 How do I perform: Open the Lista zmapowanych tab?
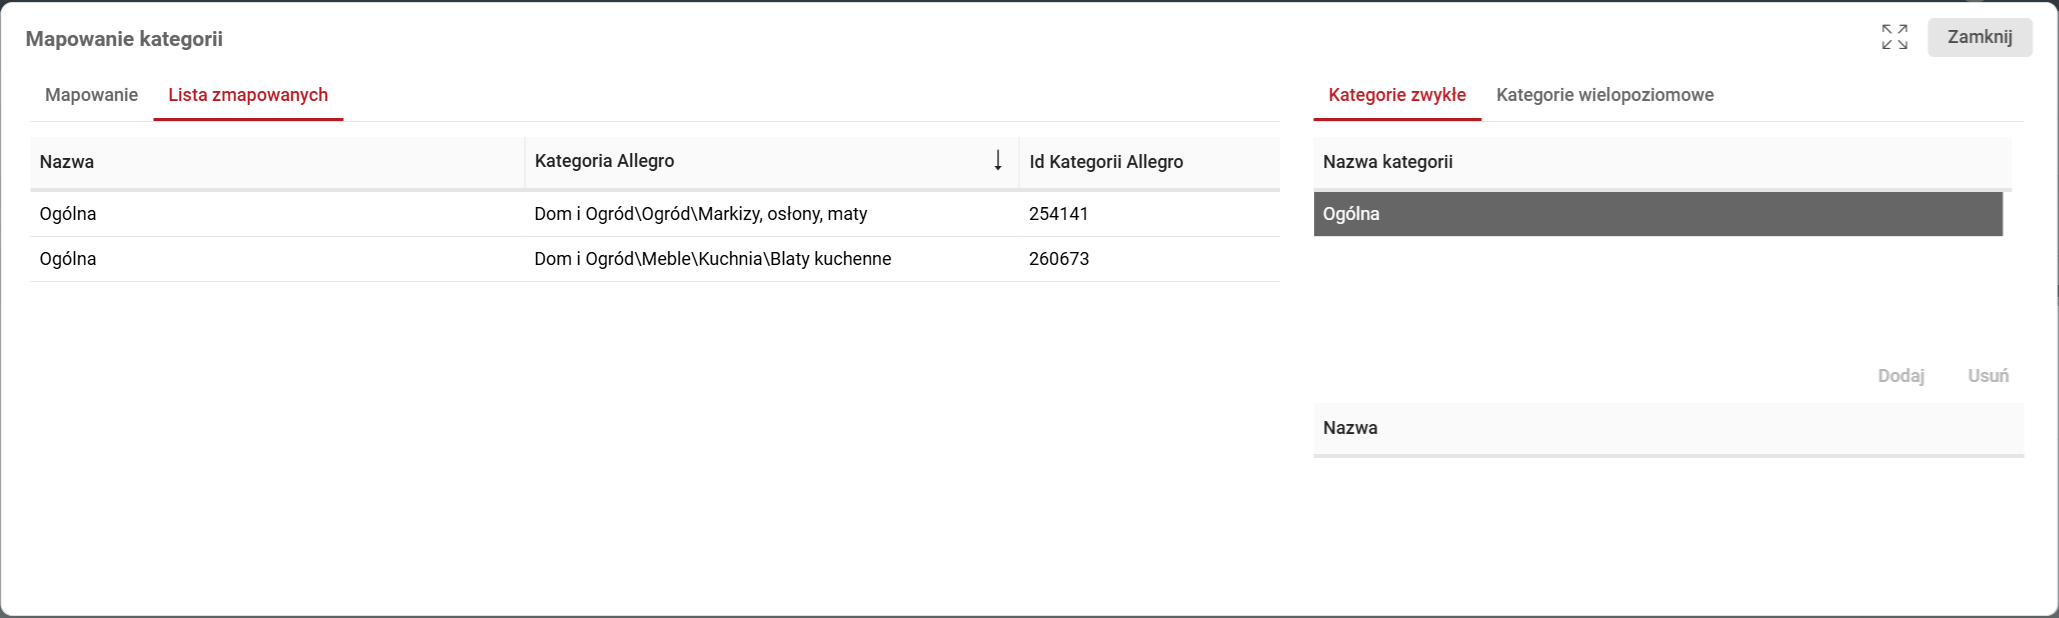(x=248, y=95)
